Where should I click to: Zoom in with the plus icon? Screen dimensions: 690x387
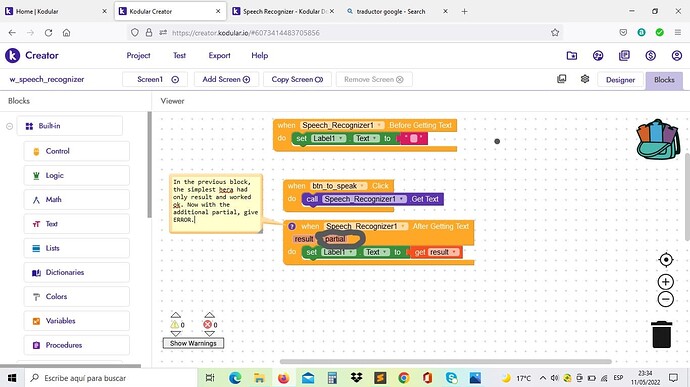pyautogui.click(x=665, y=282)
